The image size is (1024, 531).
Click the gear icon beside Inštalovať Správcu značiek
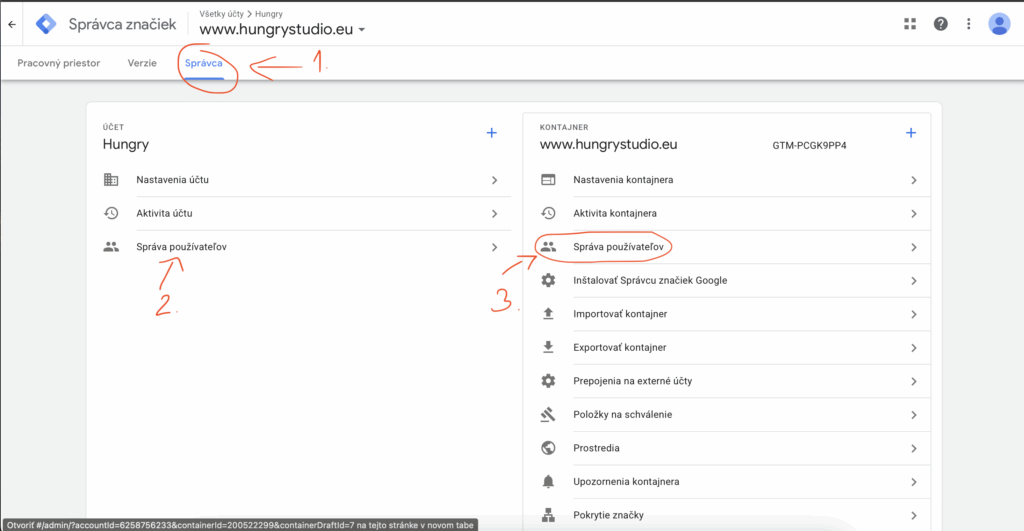549,280
